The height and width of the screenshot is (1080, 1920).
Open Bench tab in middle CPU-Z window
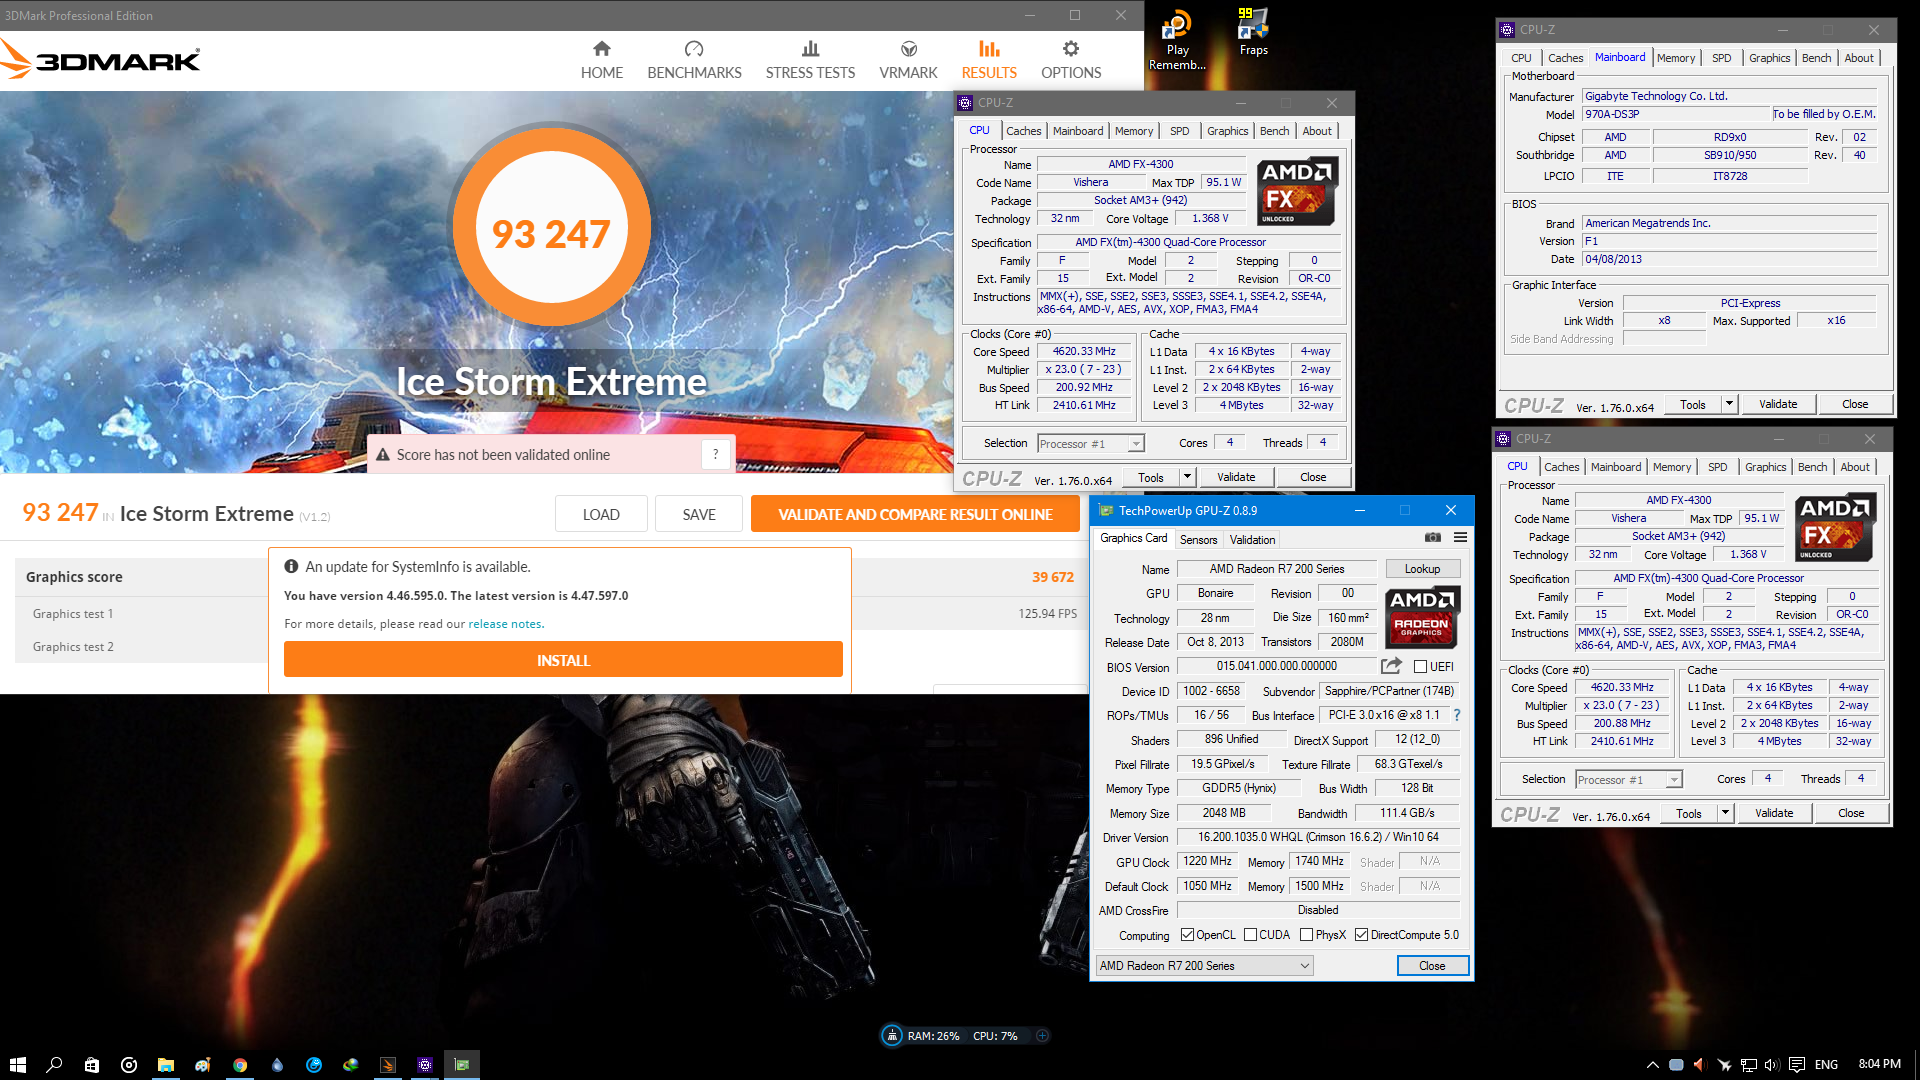pos(1274,131)
